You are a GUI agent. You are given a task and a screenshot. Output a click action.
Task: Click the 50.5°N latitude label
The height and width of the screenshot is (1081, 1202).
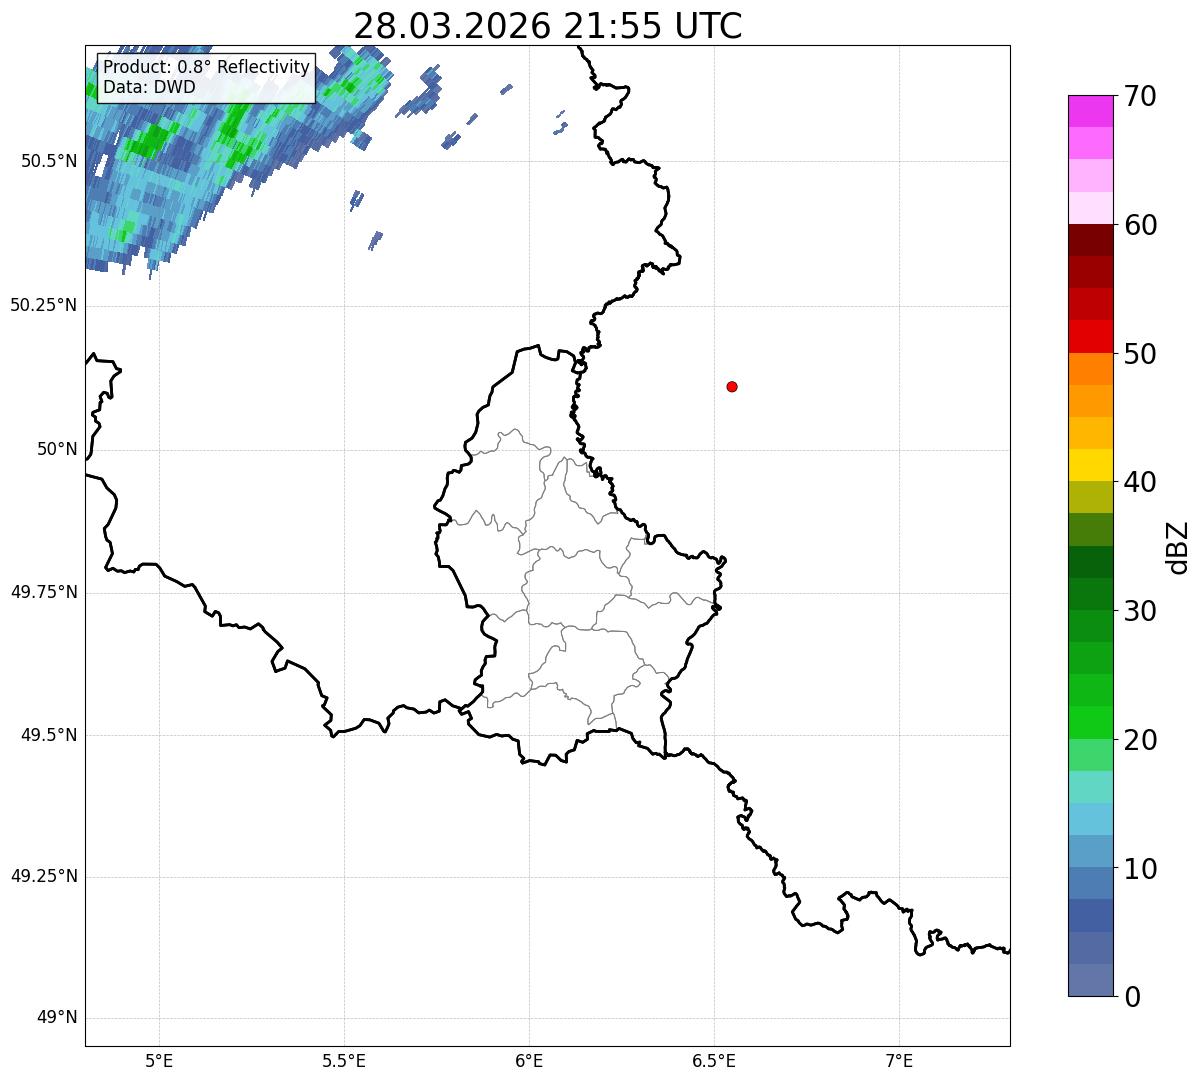pos(48,161)
